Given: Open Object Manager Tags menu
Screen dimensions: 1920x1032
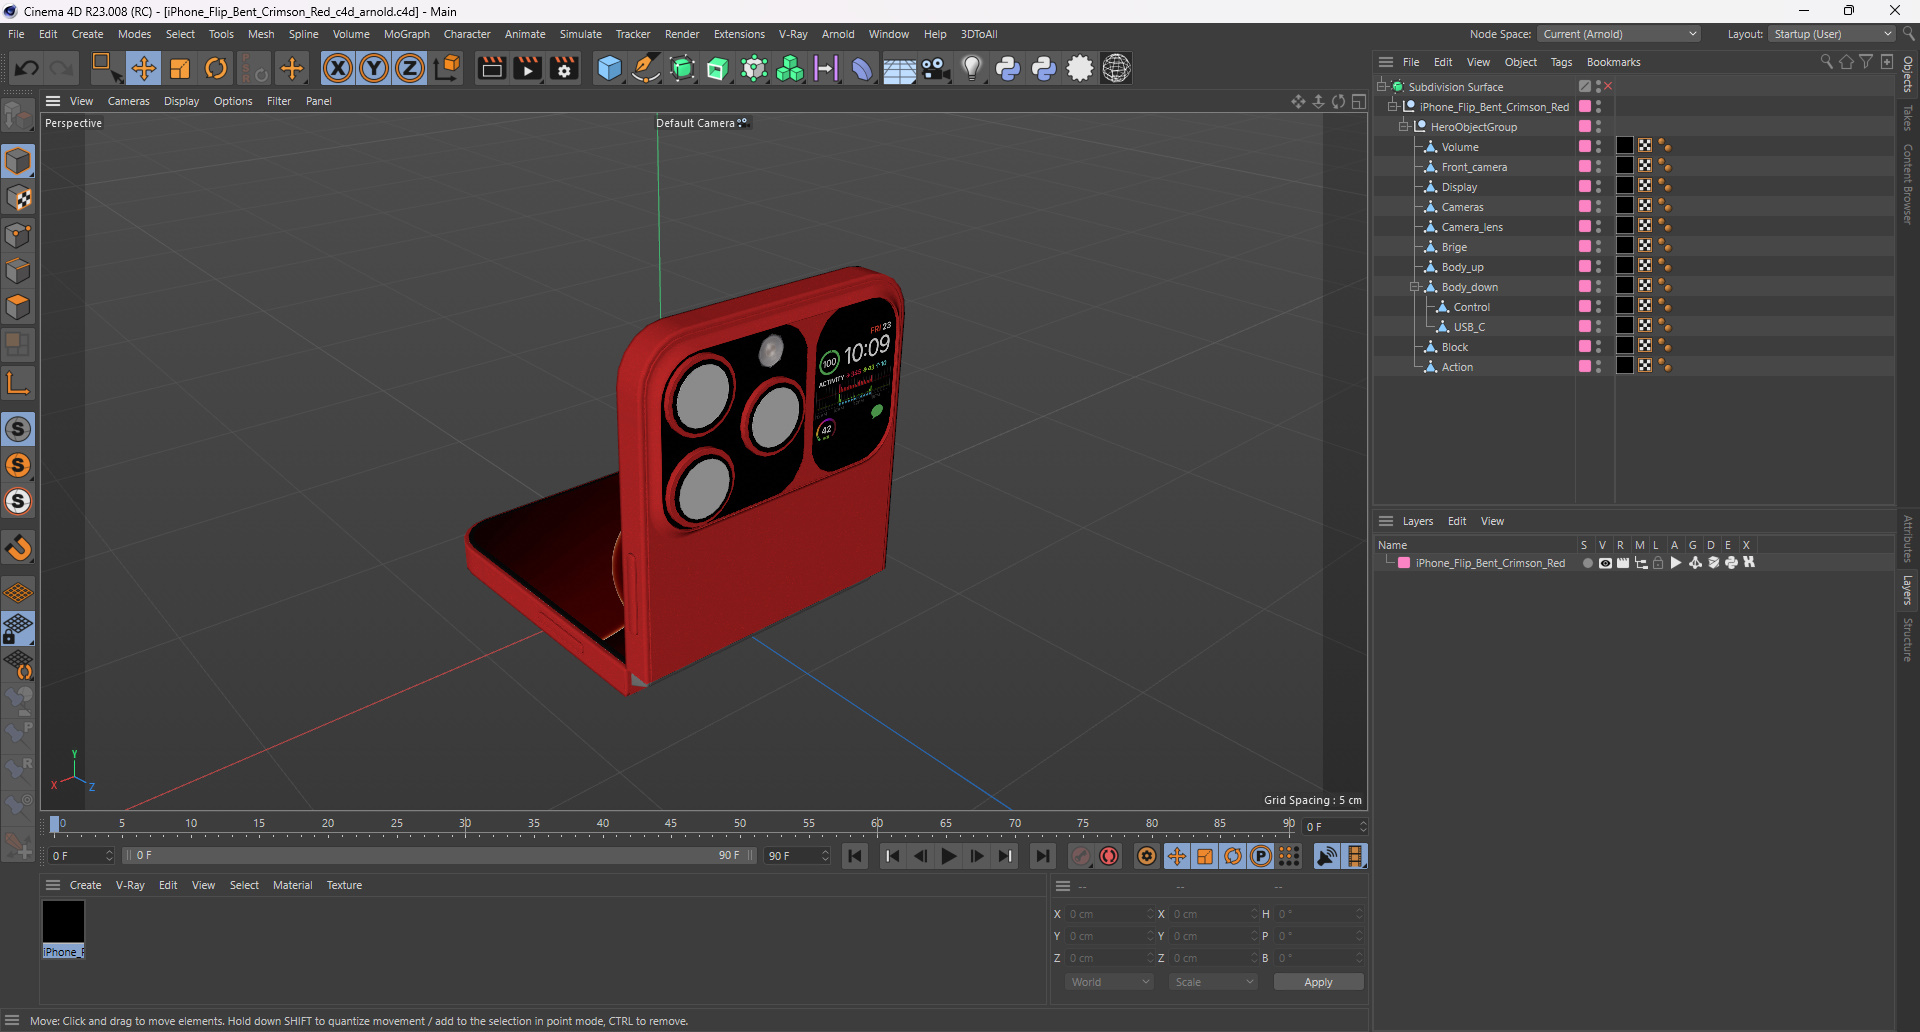Looking at the screenshot, I should (x=1561, y=62).
